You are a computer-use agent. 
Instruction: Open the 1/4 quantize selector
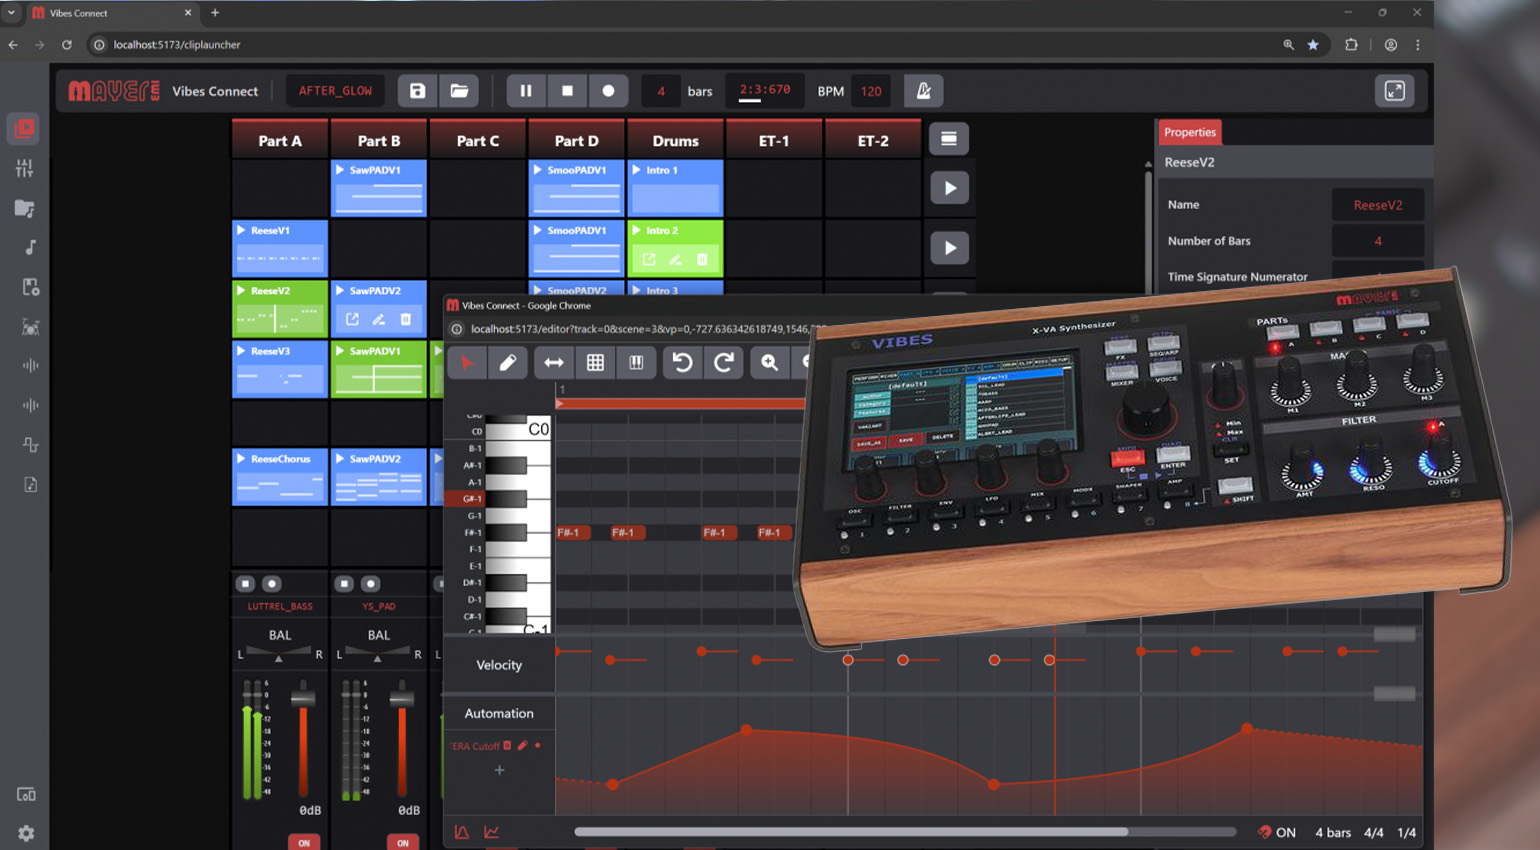(1406, 832)
